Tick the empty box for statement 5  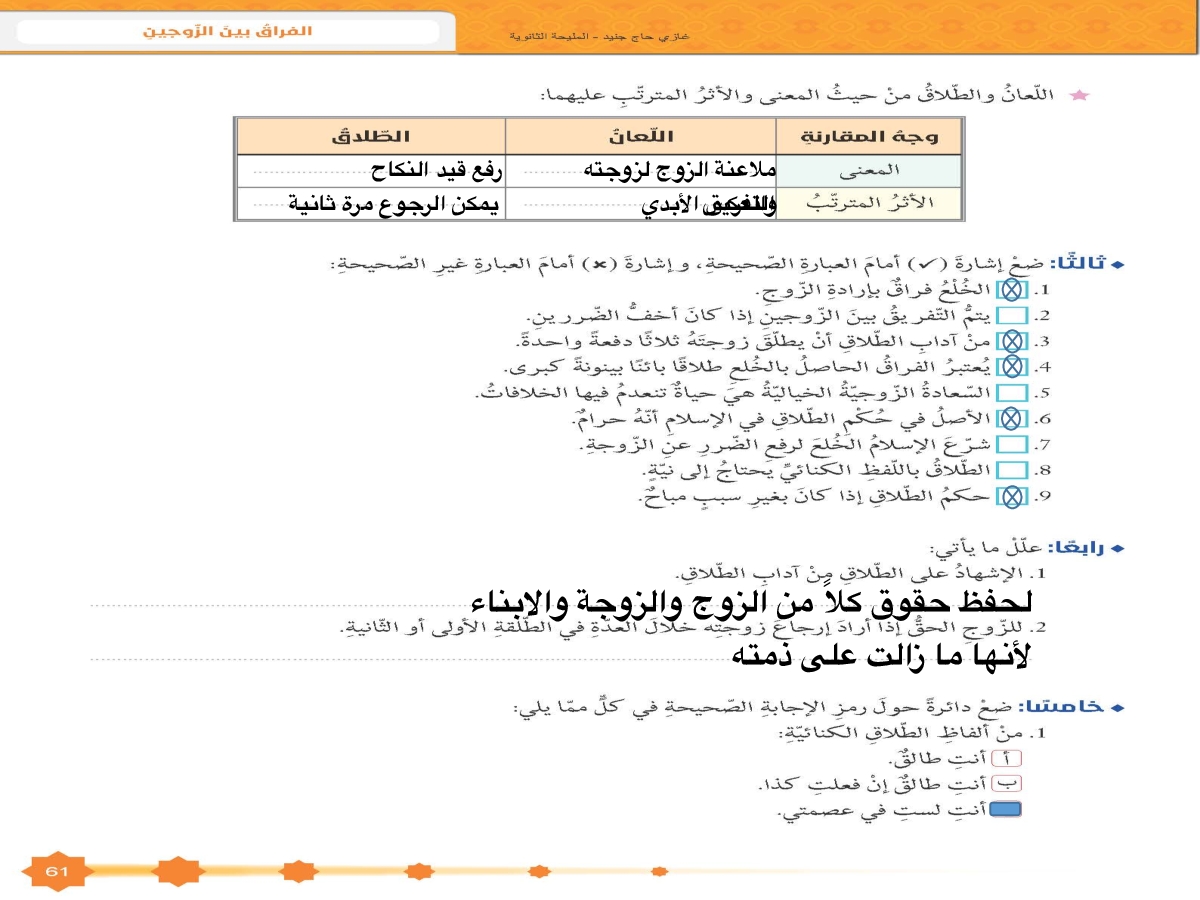point(1012,393)
